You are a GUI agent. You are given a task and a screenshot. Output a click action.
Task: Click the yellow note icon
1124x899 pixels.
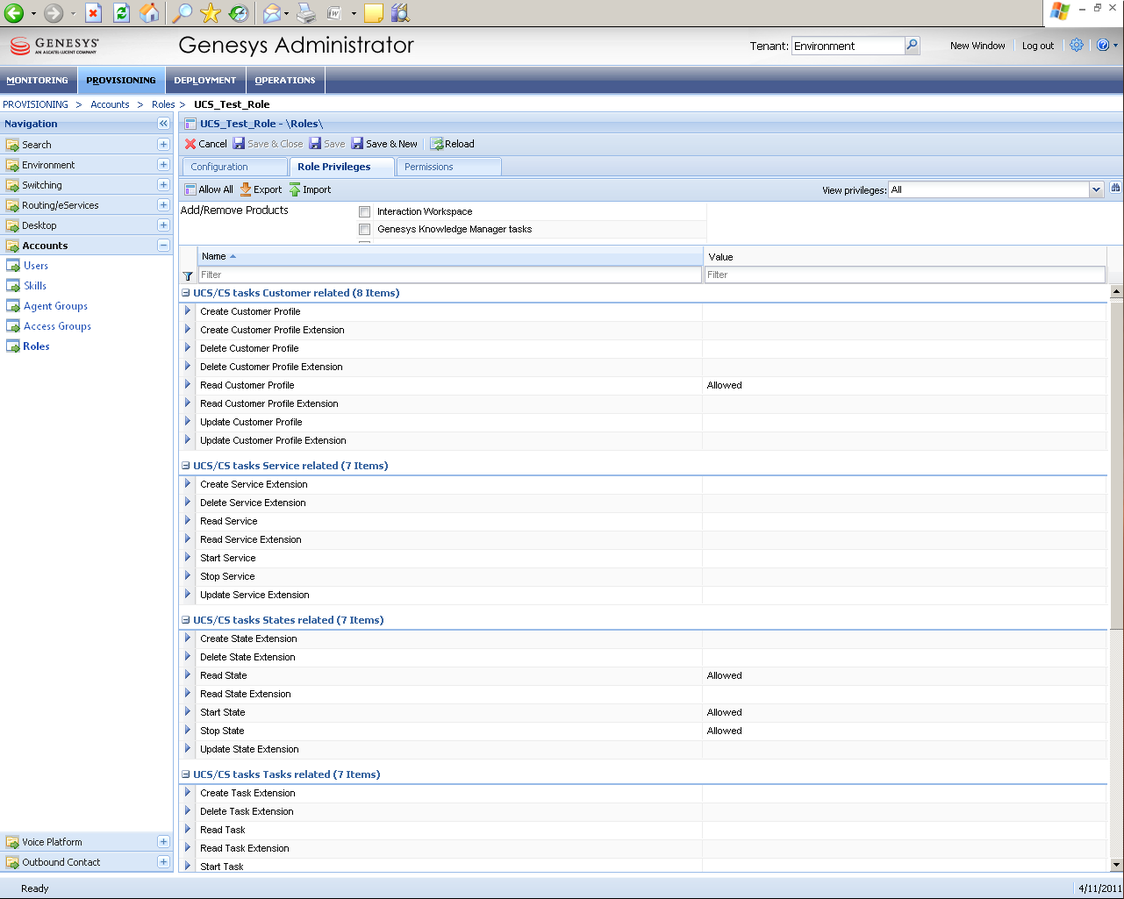pyautogui.click(x=373, y=12)
